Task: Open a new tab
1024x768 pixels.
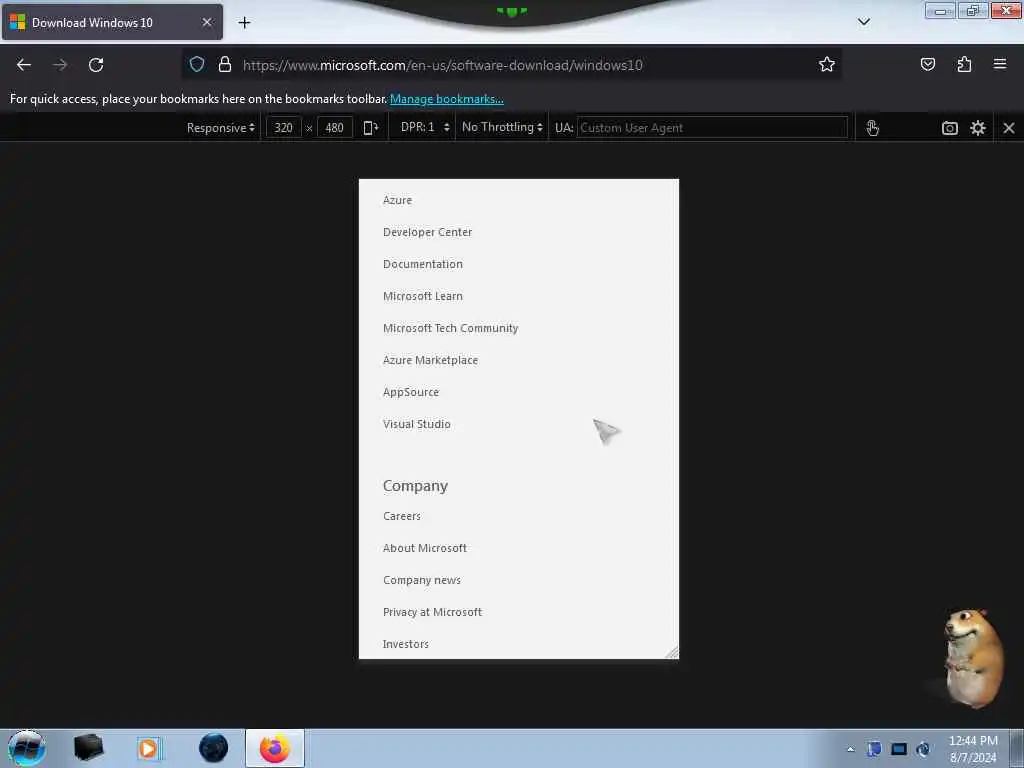Action: pyautogui.click(x=244, y=23)
